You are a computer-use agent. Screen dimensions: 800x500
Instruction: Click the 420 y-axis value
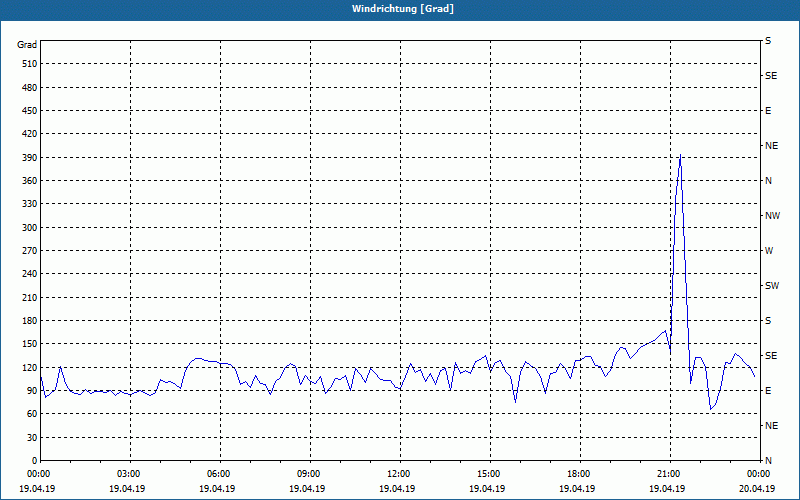tap(30, 134)
